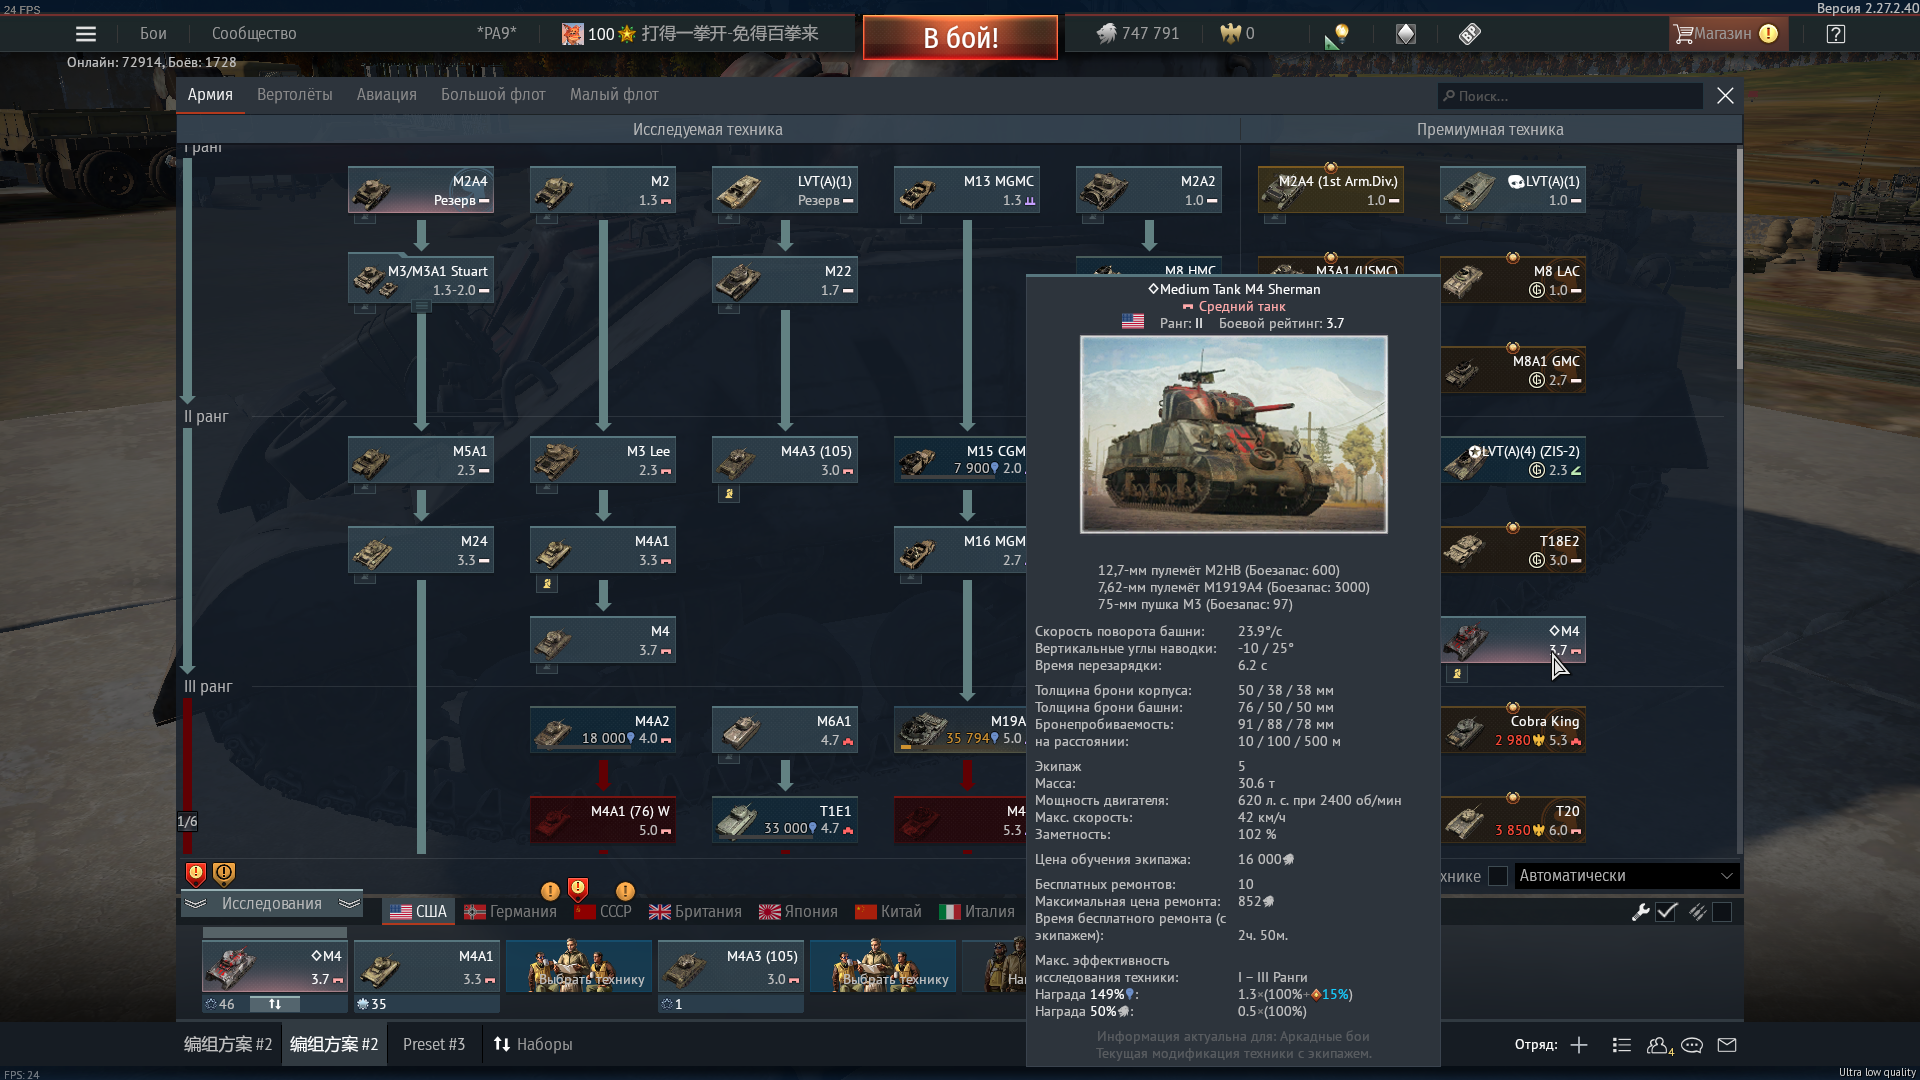The height and width of the screenshot is (1080, 1920).
Task: Select the Германия nation tab
Action: pyautogui.click(x=511, y=912)
